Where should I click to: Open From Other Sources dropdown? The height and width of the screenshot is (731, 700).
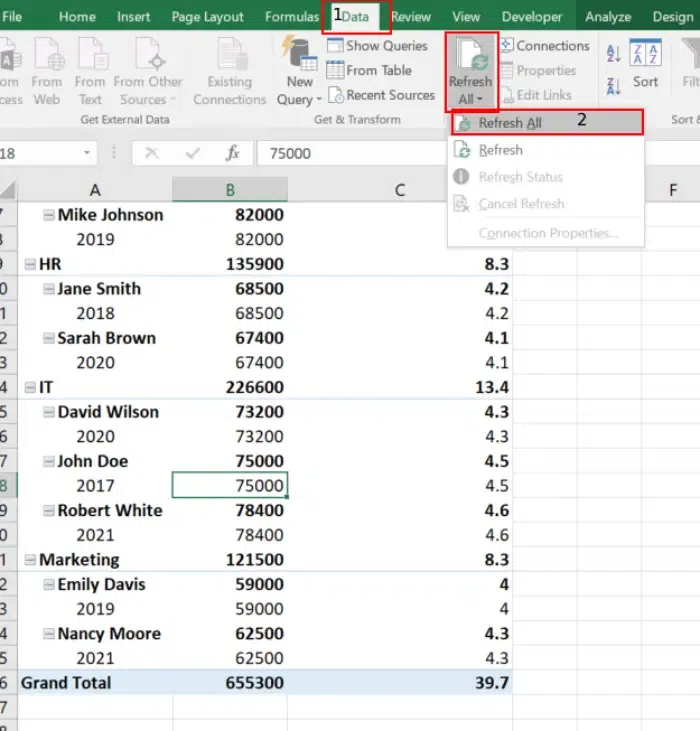(x=148, y=71)
